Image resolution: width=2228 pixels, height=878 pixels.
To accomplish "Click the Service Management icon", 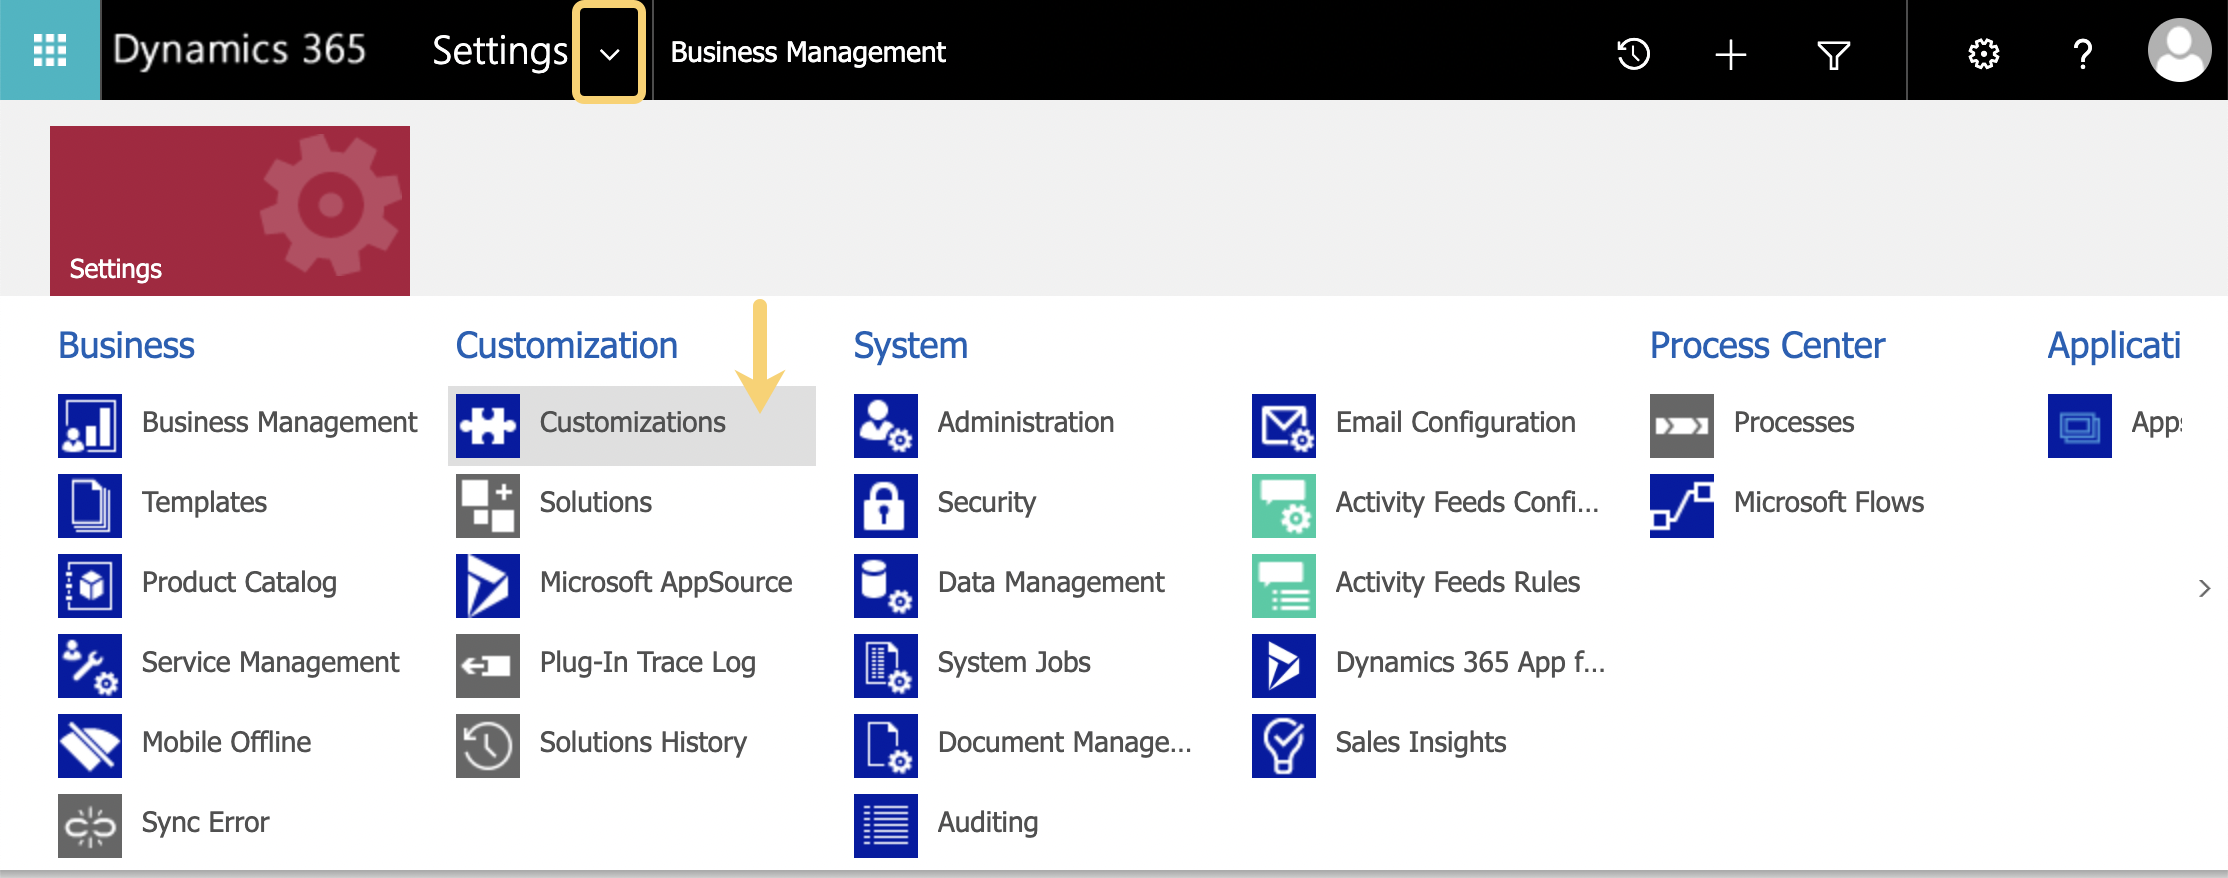I will pyautogui.click(x=90, y=666).
